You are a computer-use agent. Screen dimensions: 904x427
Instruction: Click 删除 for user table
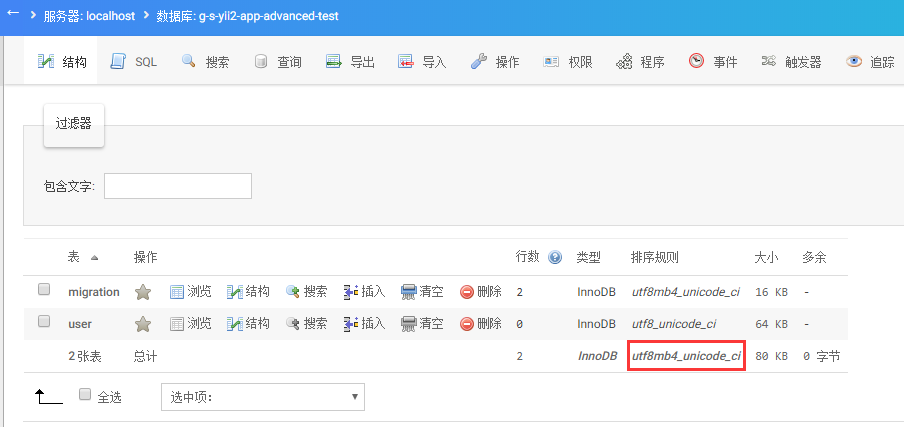(x=481, y=324)
